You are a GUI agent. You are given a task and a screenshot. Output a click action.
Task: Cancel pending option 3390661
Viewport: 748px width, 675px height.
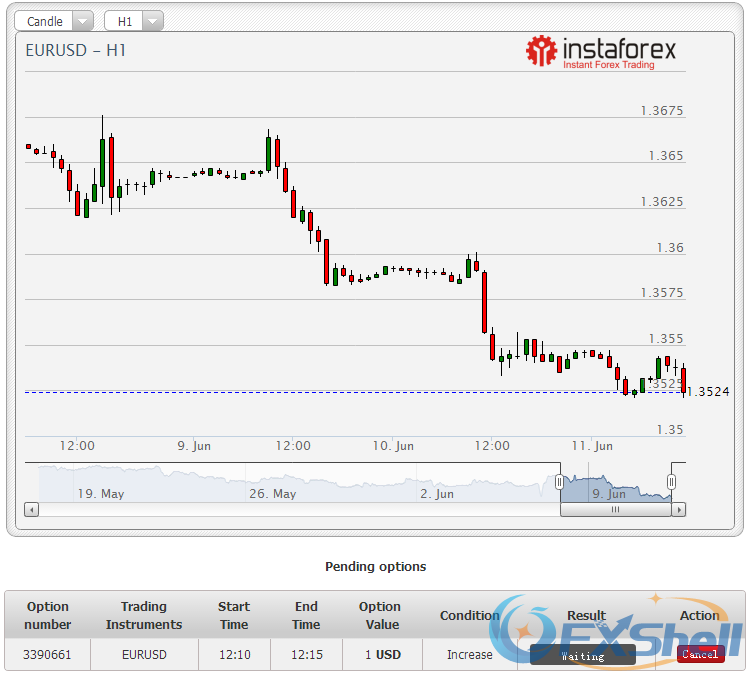[x=700, y=654]
